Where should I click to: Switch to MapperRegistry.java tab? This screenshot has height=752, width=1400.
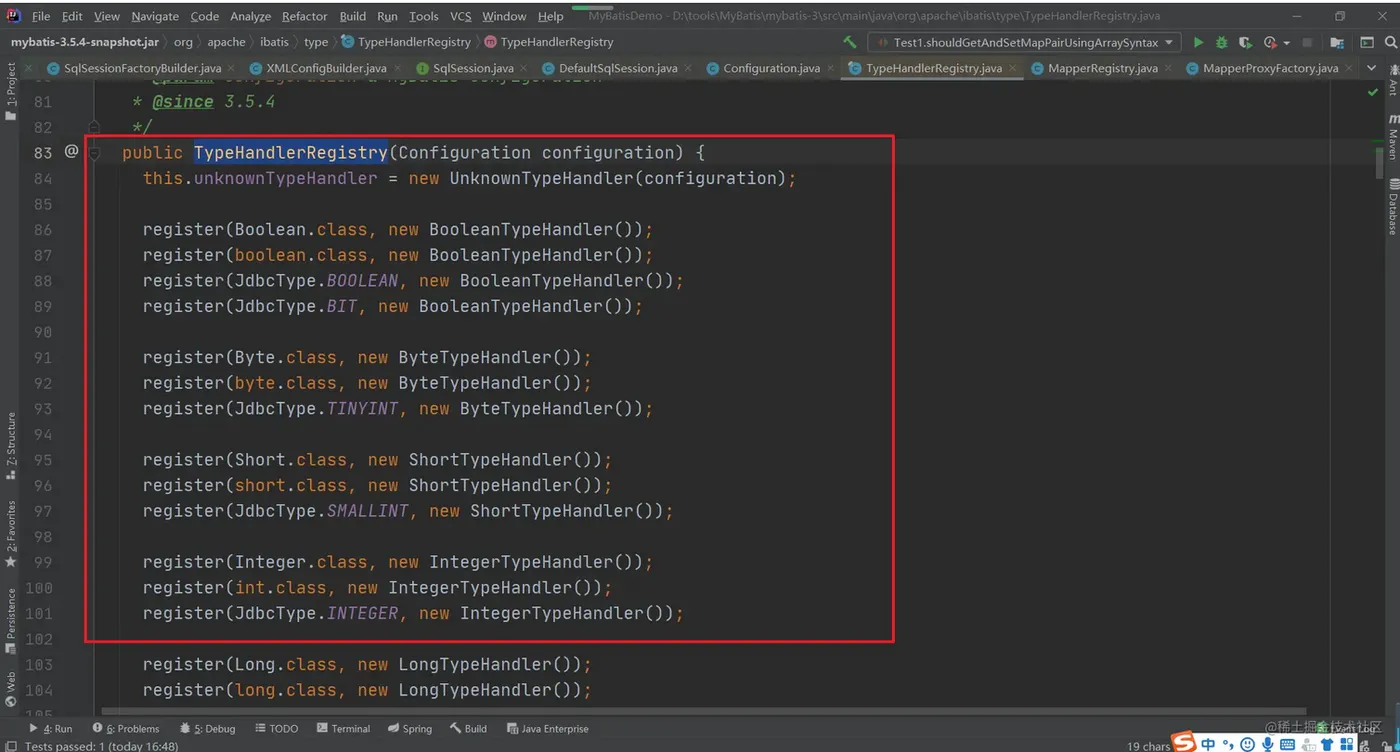click(x=1103, y=68)
